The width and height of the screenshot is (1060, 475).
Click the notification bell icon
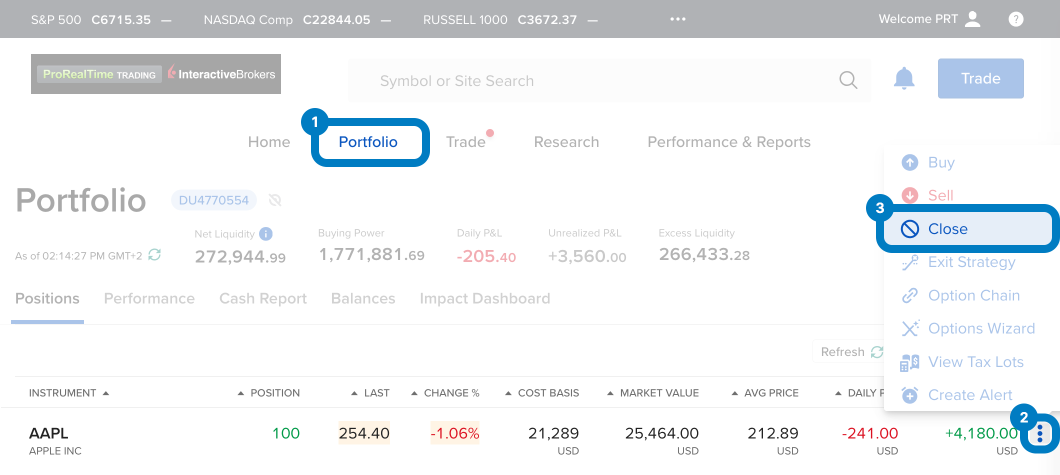click(904, 79)
